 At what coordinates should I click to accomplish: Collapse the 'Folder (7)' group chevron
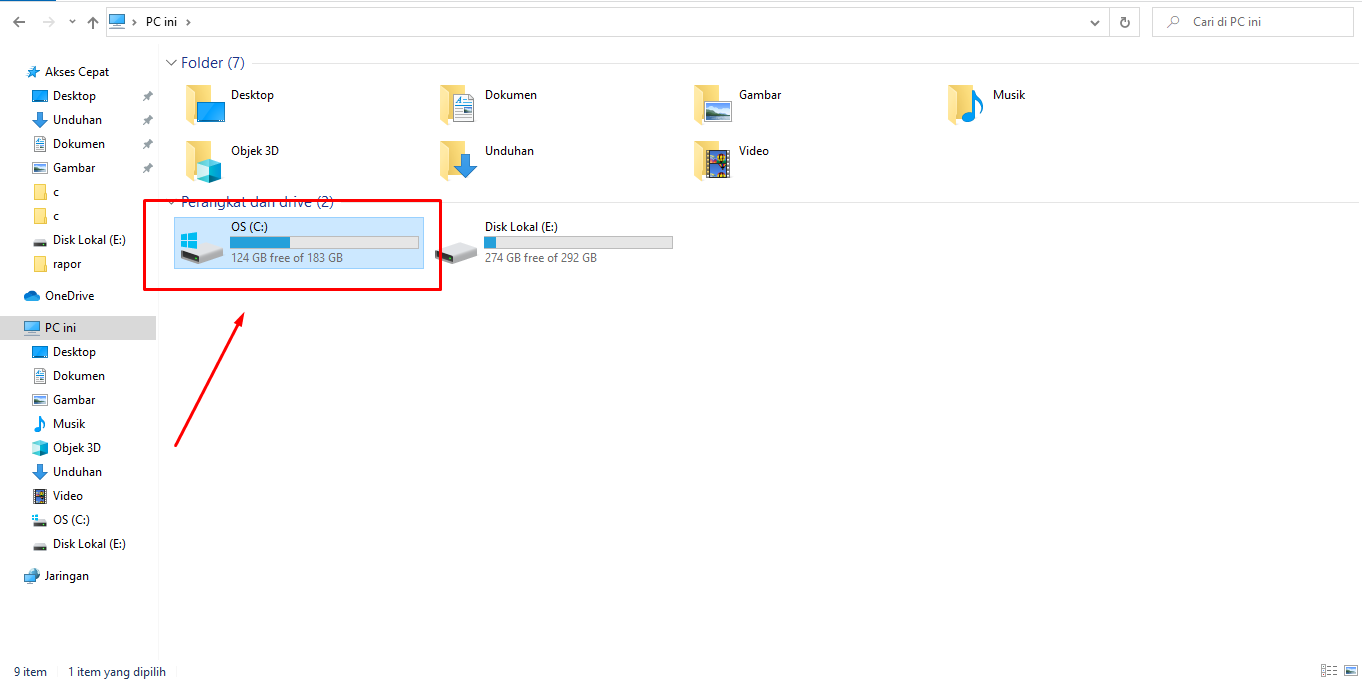(171, 63)
